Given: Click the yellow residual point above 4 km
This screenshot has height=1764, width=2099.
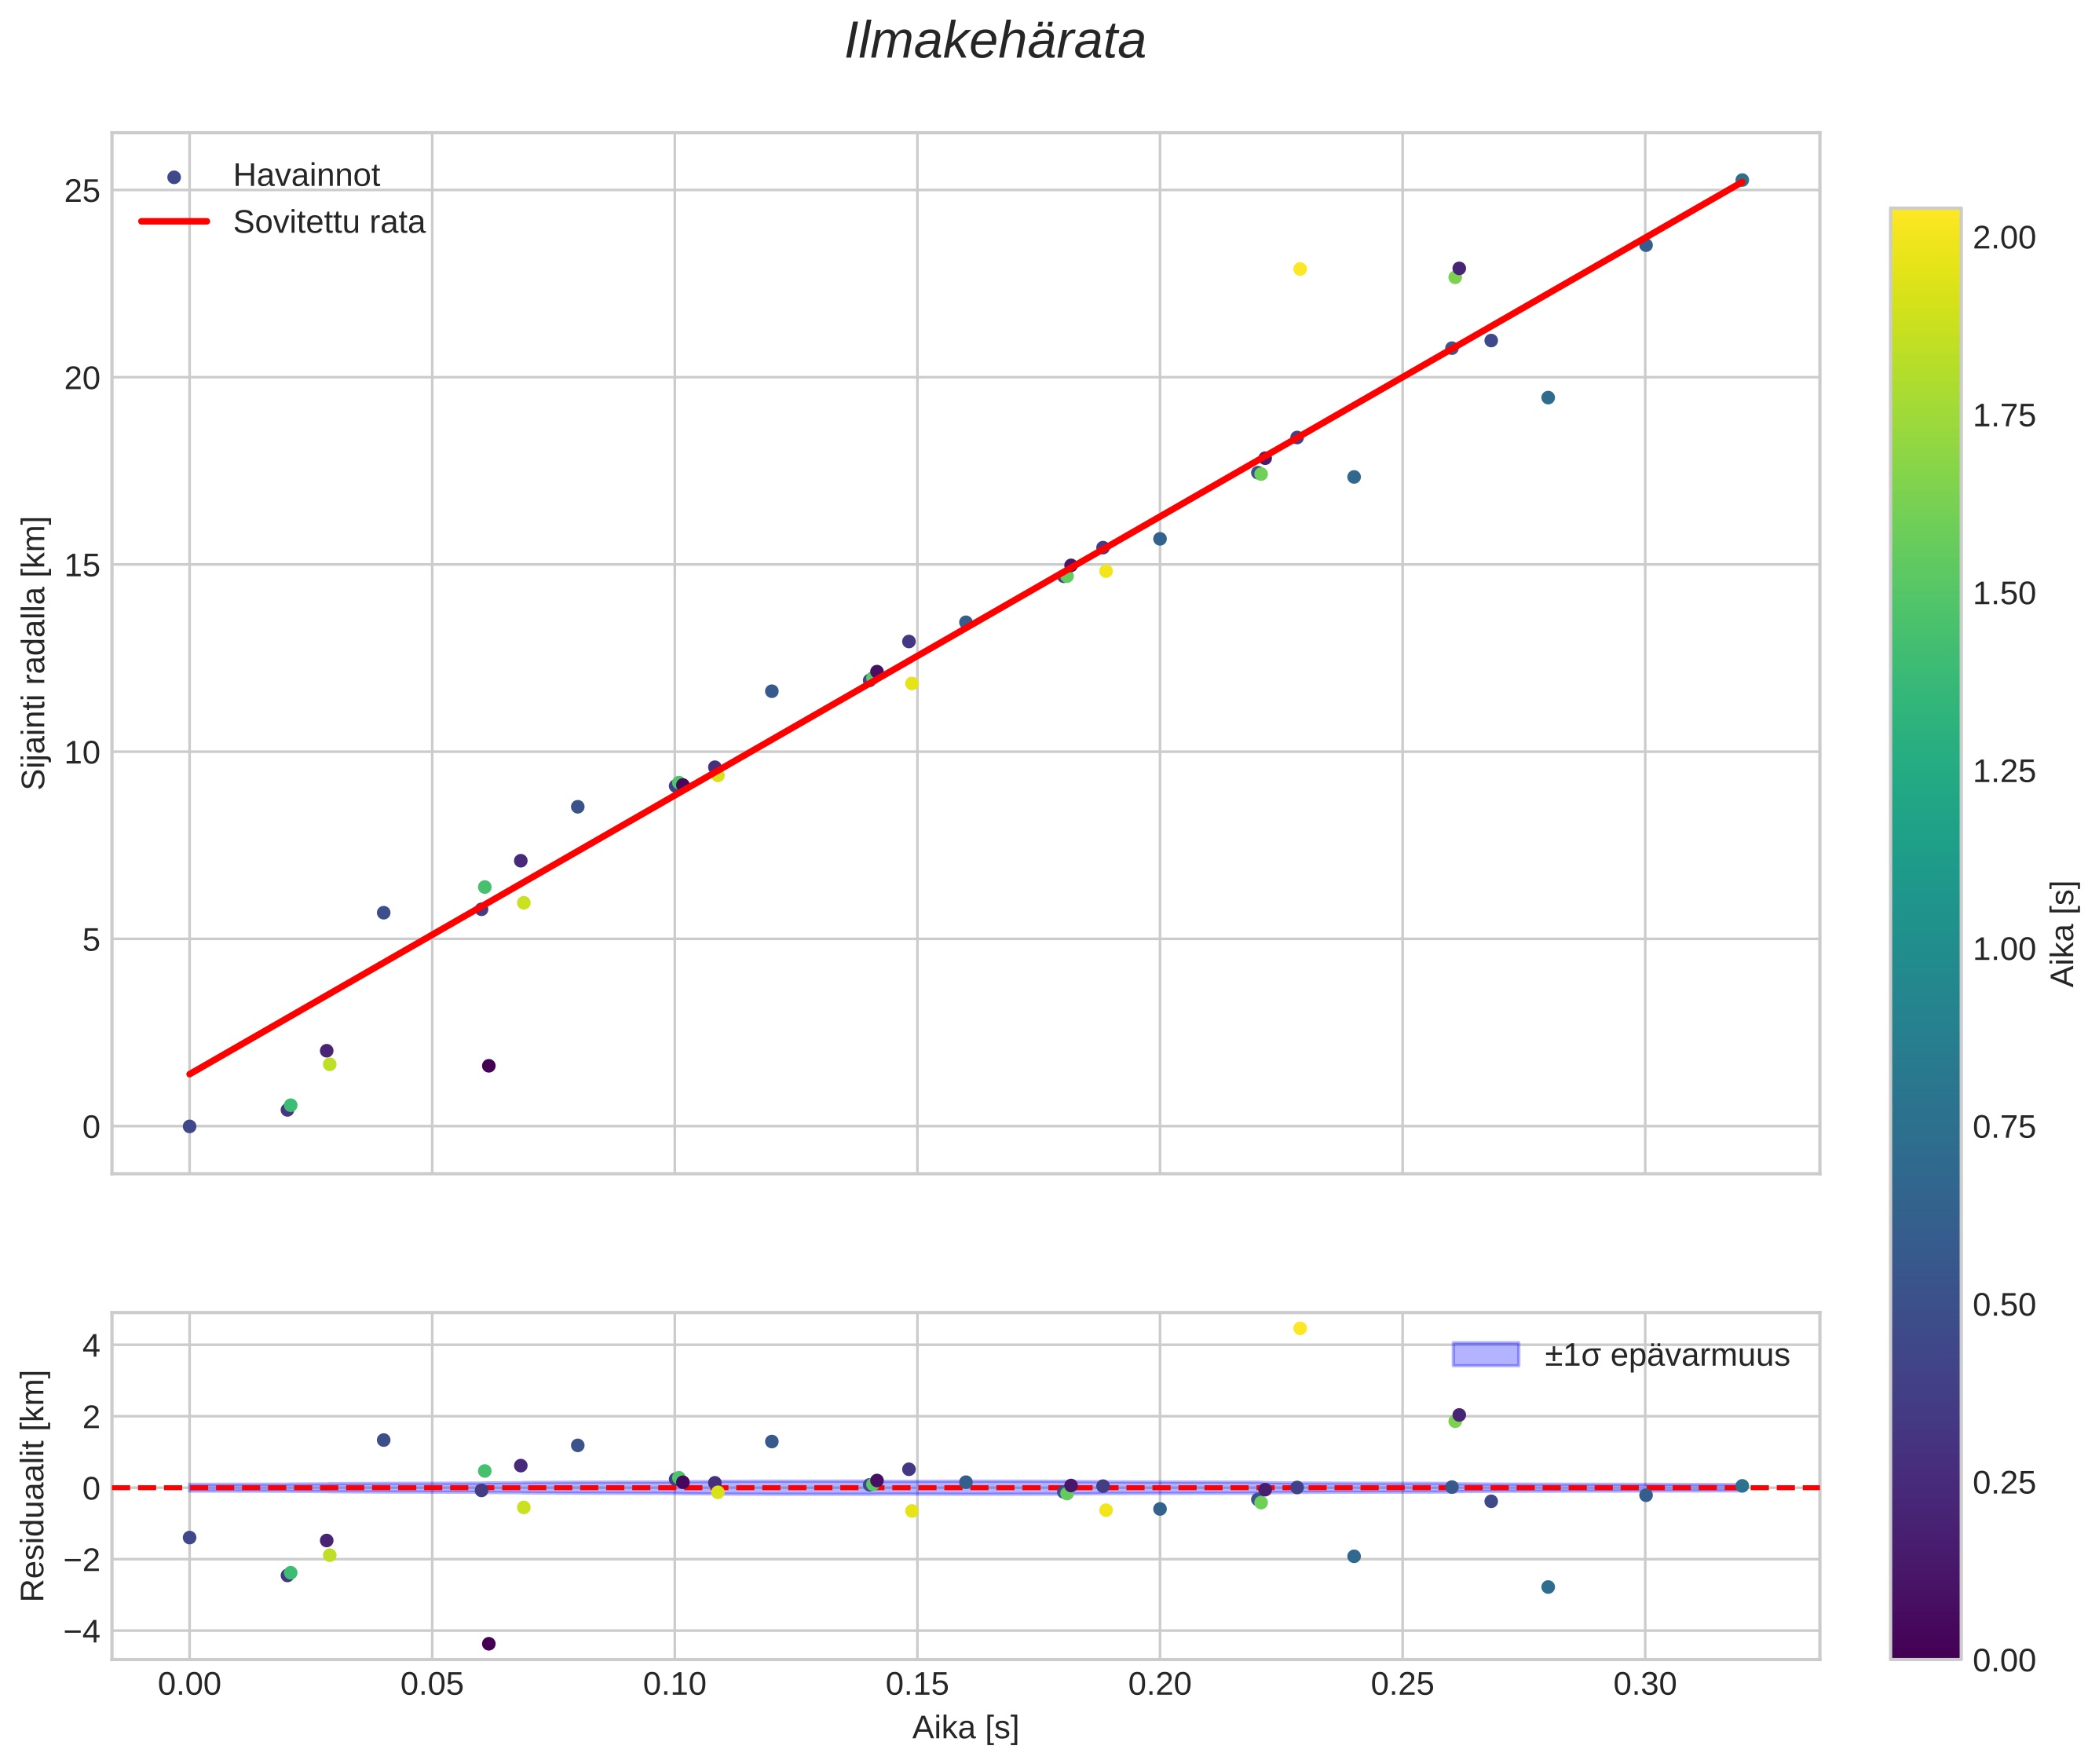Looking at the screenshot, I should click(1300, 1328).
